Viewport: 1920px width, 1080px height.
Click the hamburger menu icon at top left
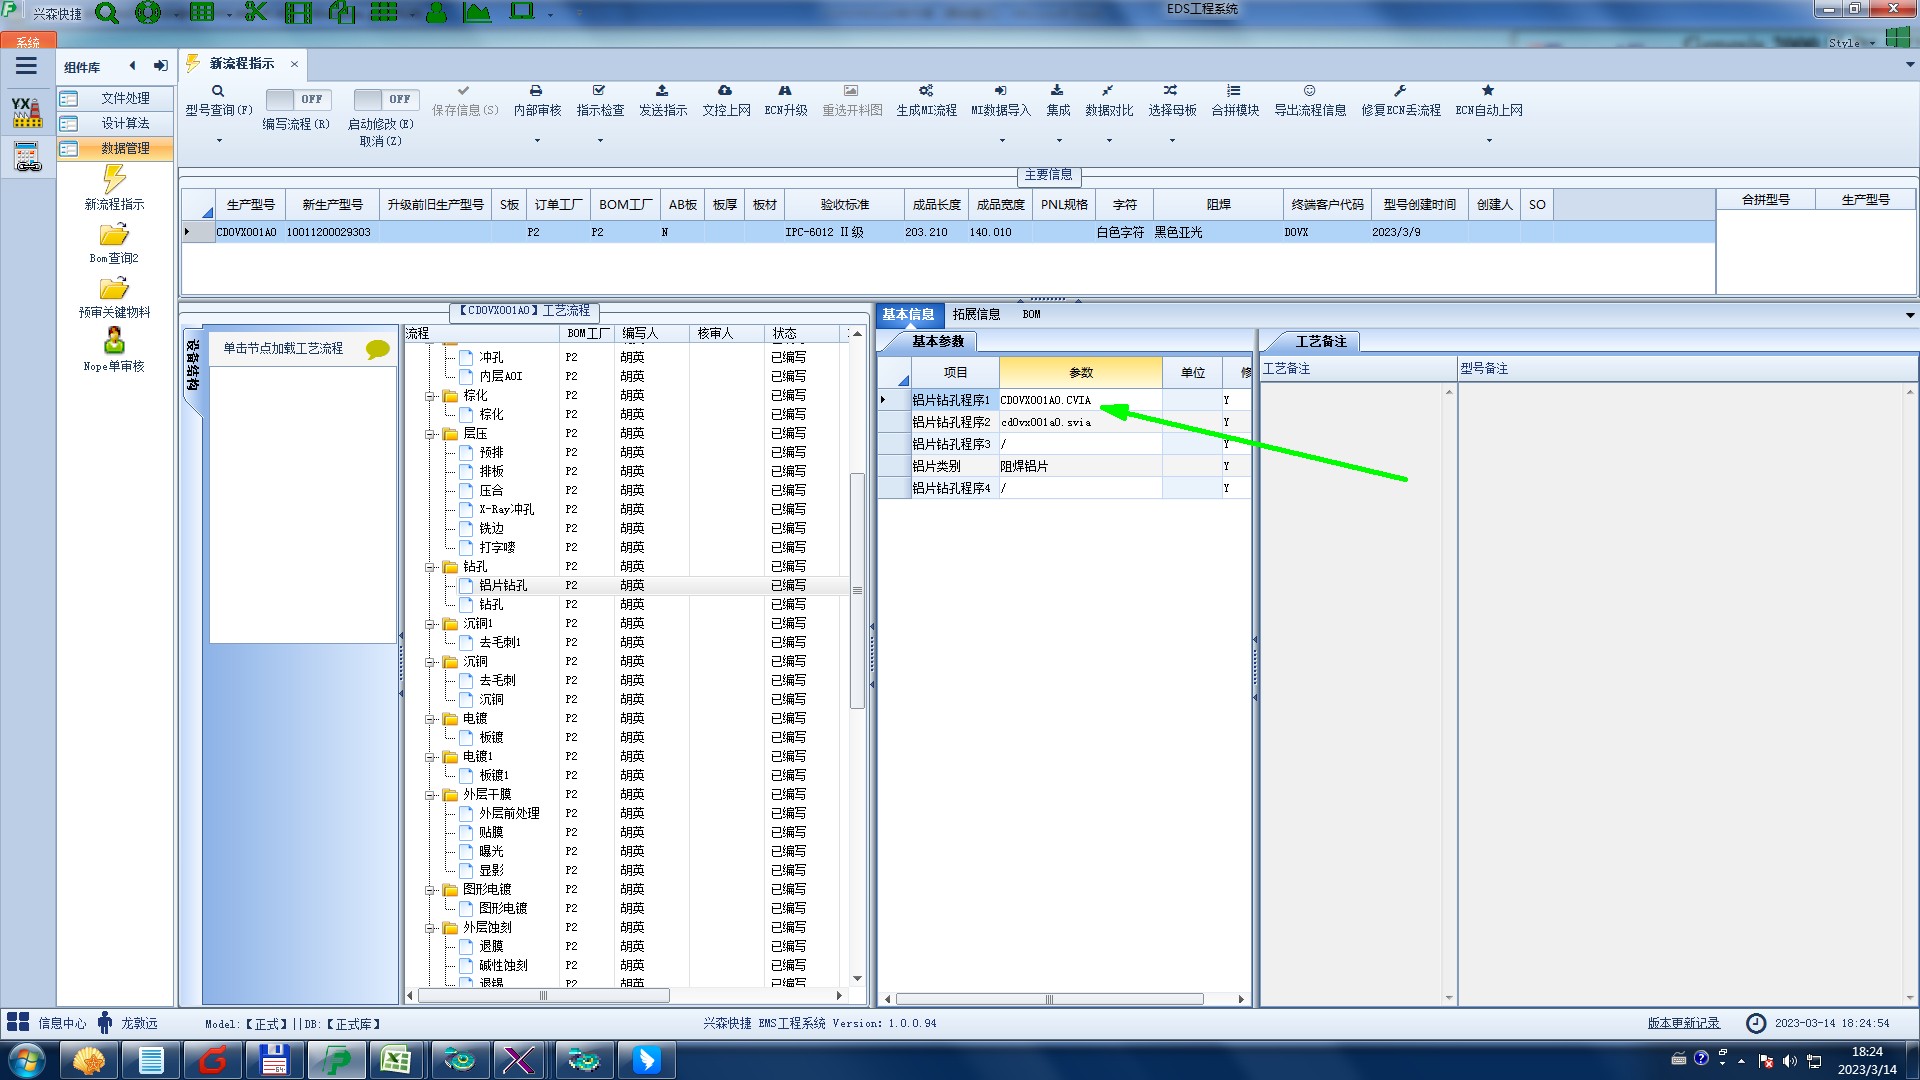pyautogui.click(x=26, y=66)
